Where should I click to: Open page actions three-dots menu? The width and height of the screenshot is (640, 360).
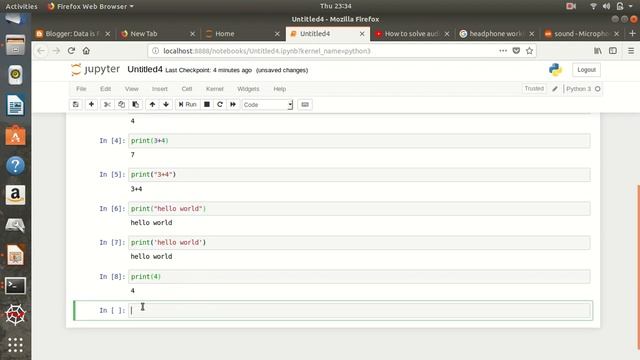503,51
